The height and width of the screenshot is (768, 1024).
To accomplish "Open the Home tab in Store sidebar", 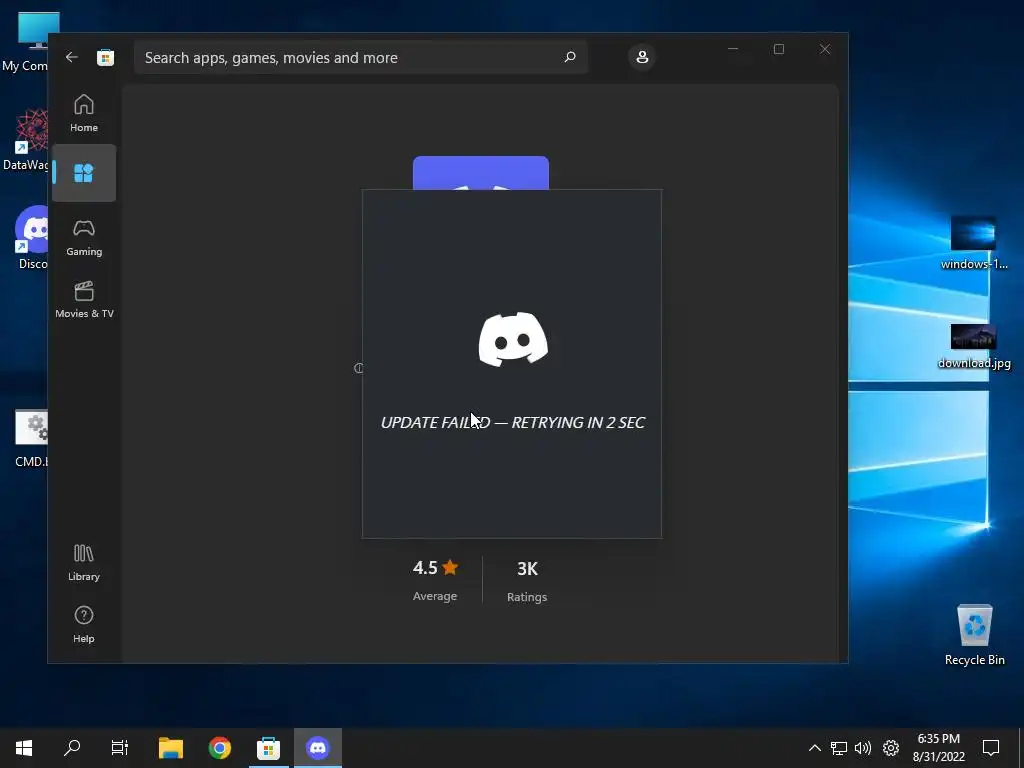I will tap(84, 113).
